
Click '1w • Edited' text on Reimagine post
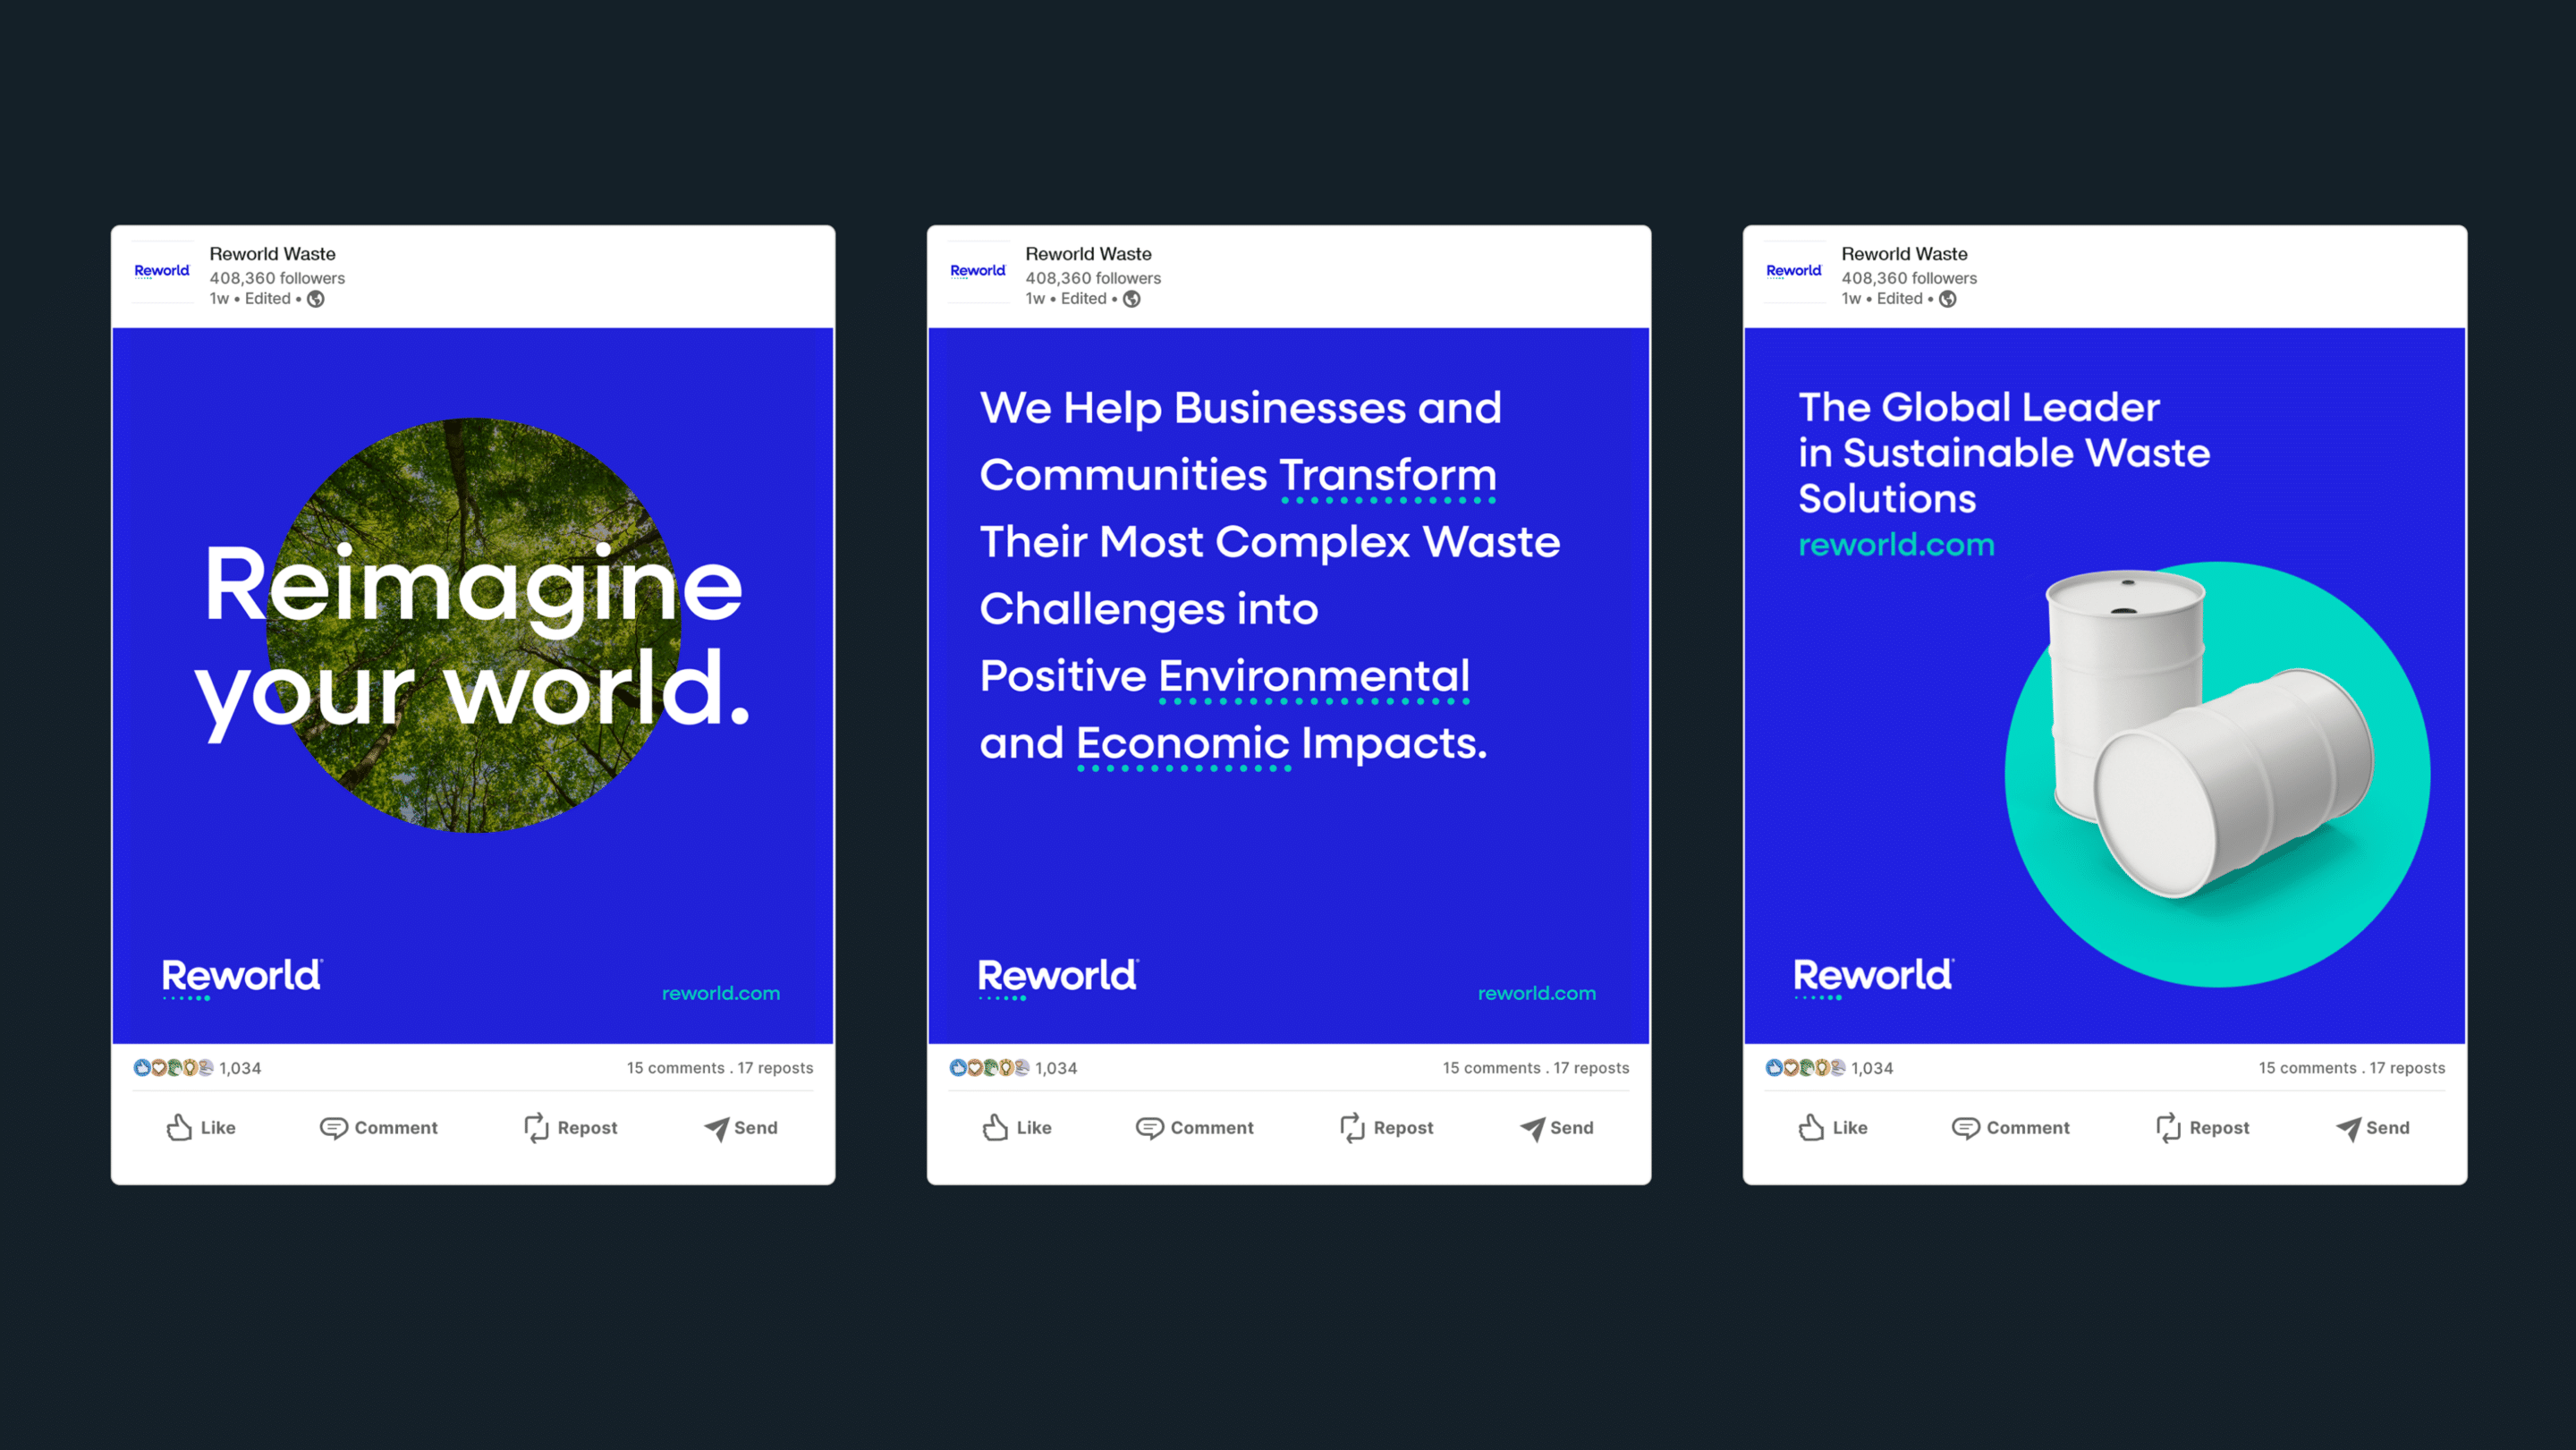coord(250,298)
